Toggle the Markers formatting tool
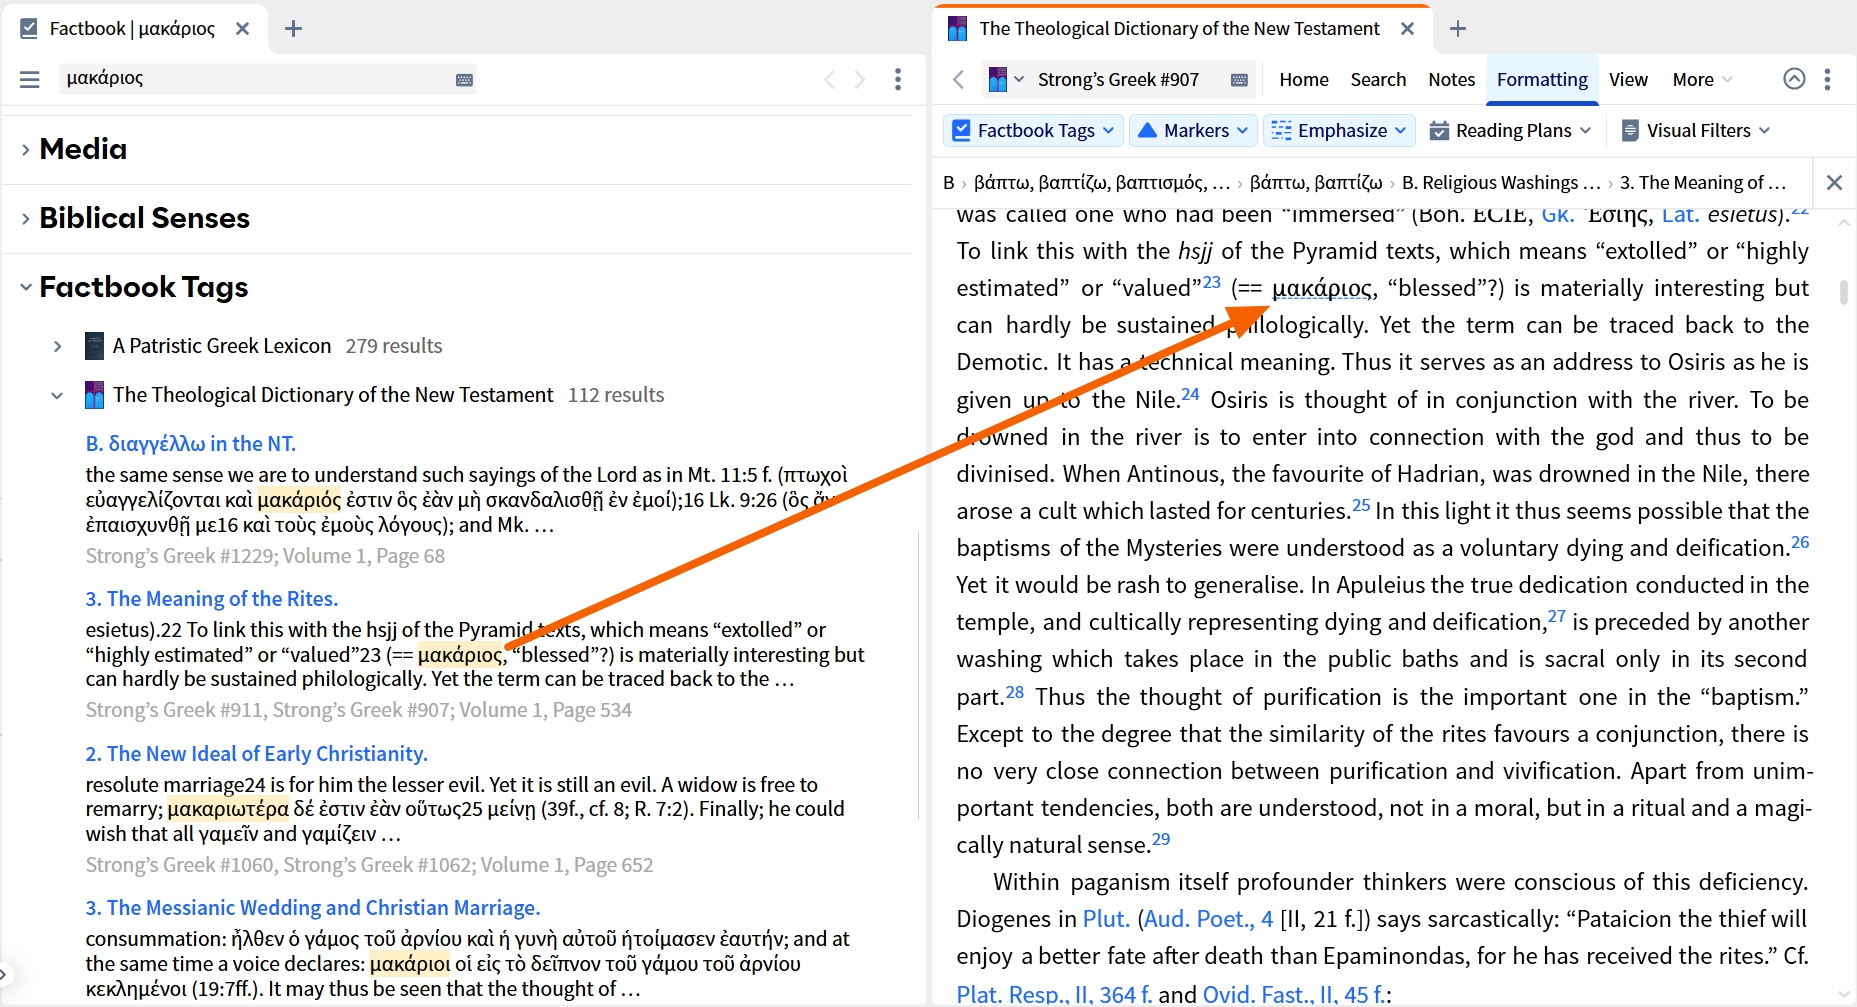 tap(1182, 130)
